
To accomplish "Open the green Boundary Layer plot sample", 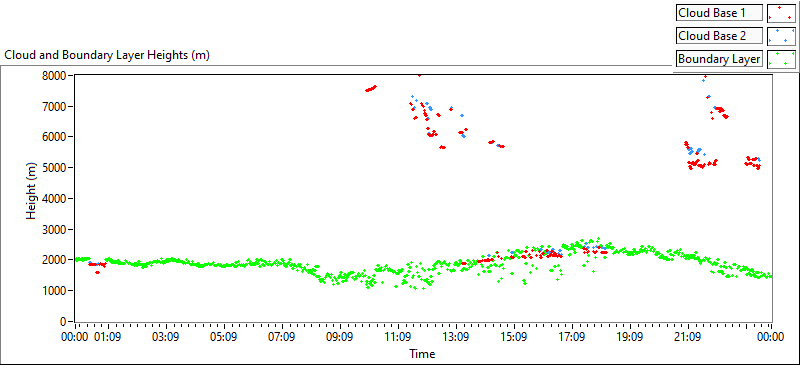I will point(781,59).
